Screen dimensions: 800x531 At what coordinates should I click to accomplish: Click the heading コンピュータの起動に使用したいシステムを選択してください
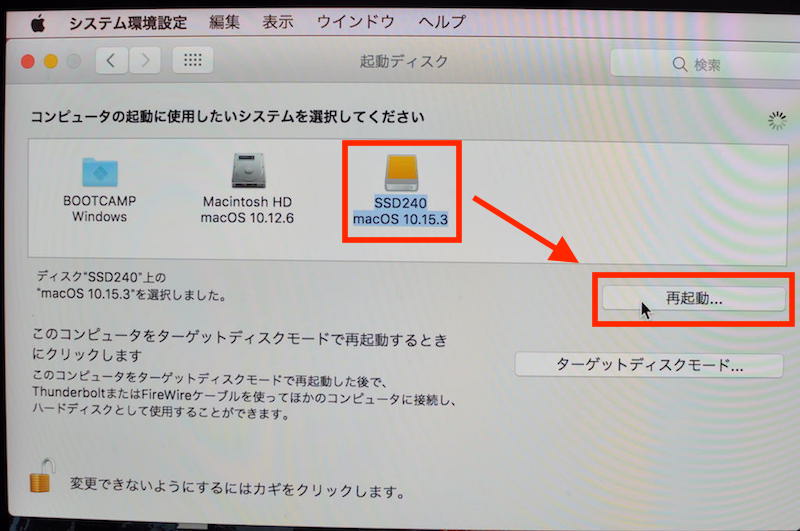(x=228, y=117)
